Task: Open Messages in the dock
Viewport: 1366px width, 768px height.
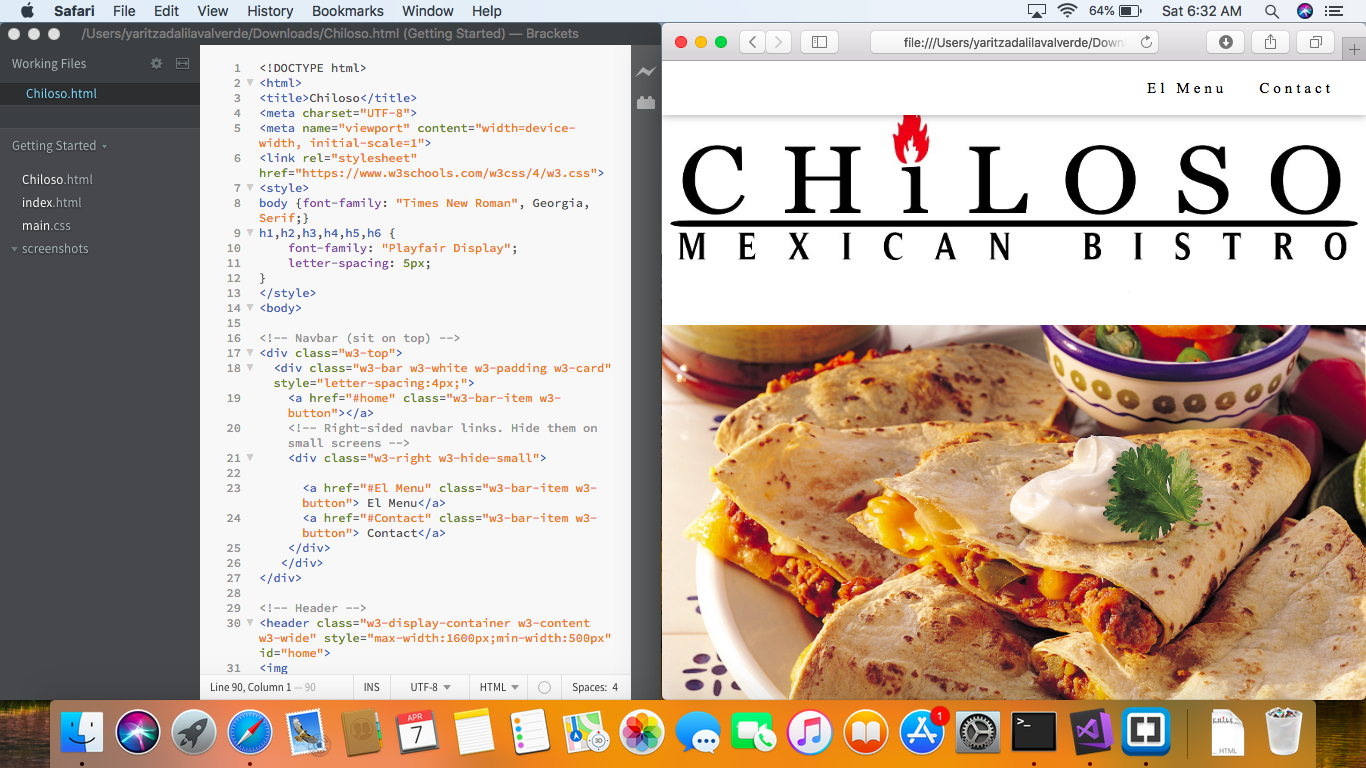Action: [698, 733]
